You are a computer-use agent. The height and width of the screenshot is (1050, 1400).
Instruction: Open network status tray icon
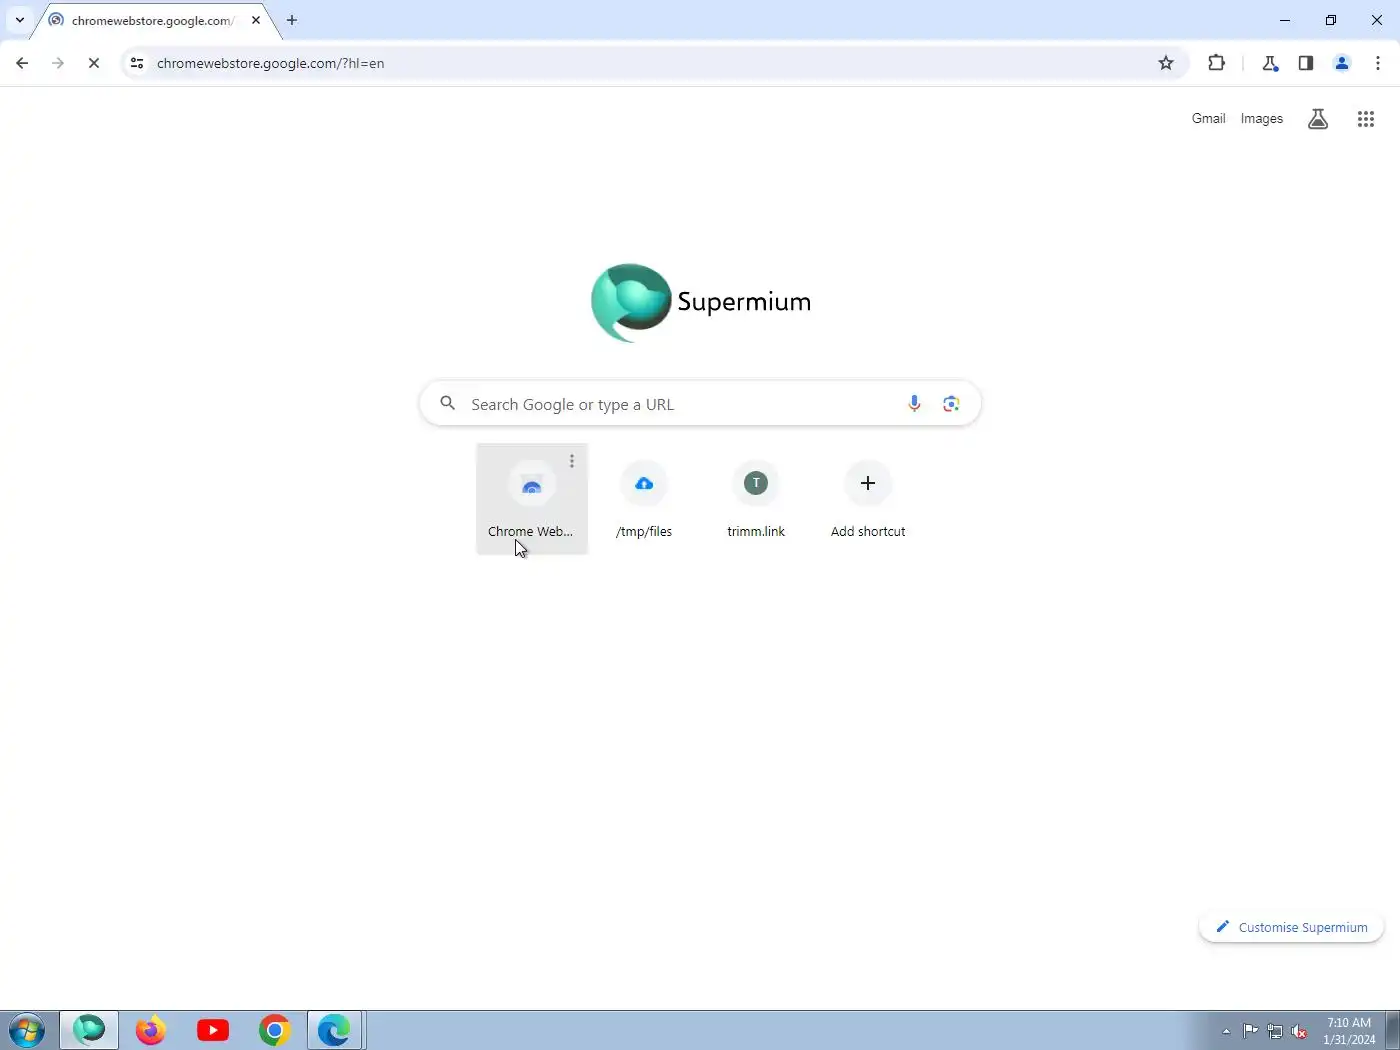click(x=1275, y=1031)
